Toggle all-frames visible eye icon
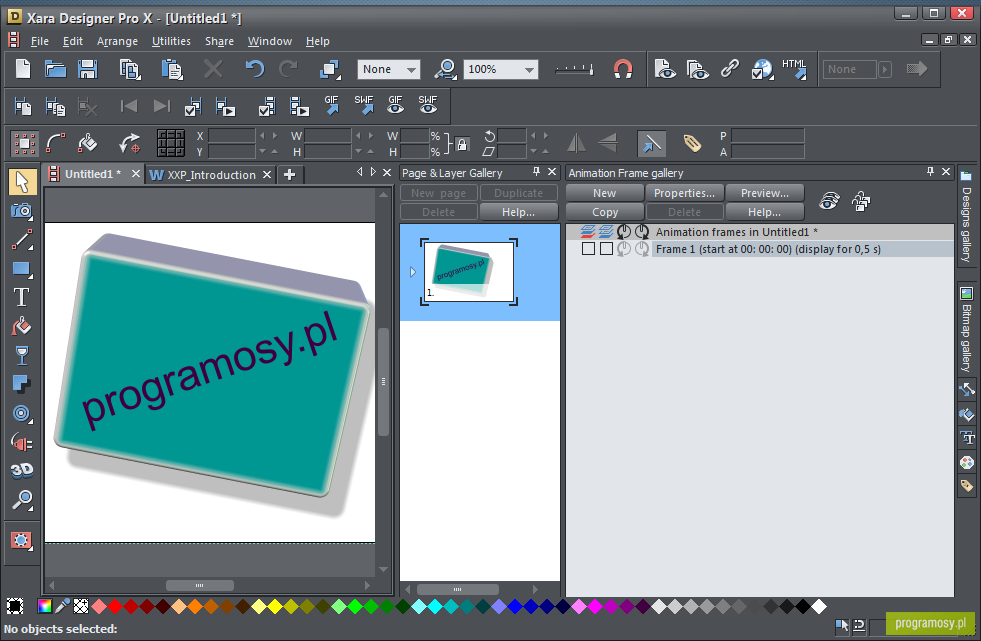 coord(830,201)
